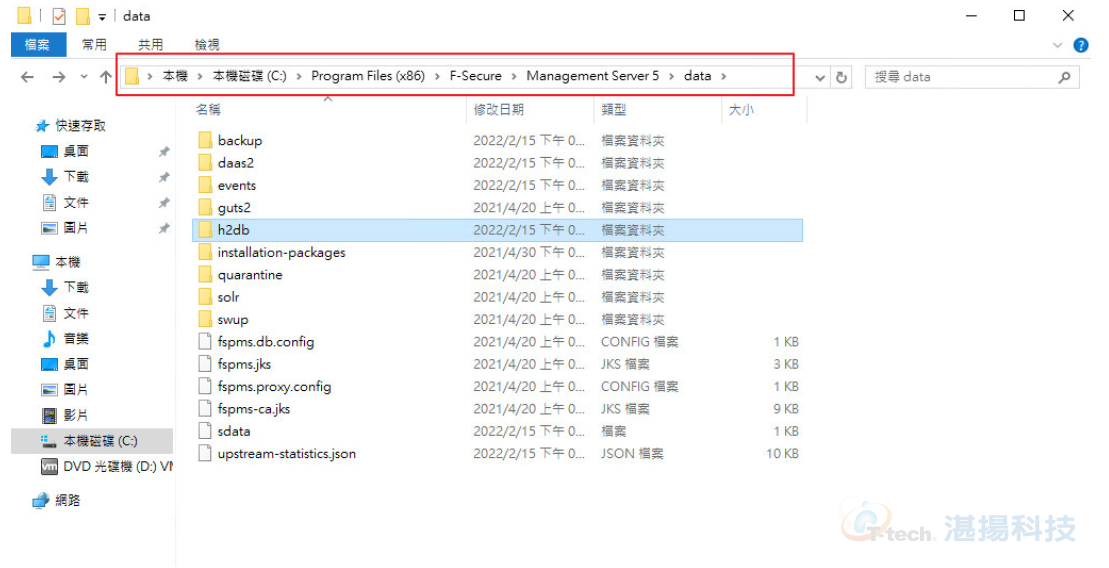Open 音樂 under 本機
This screenshot has width=1109, height=568.
tap(76, 339)
